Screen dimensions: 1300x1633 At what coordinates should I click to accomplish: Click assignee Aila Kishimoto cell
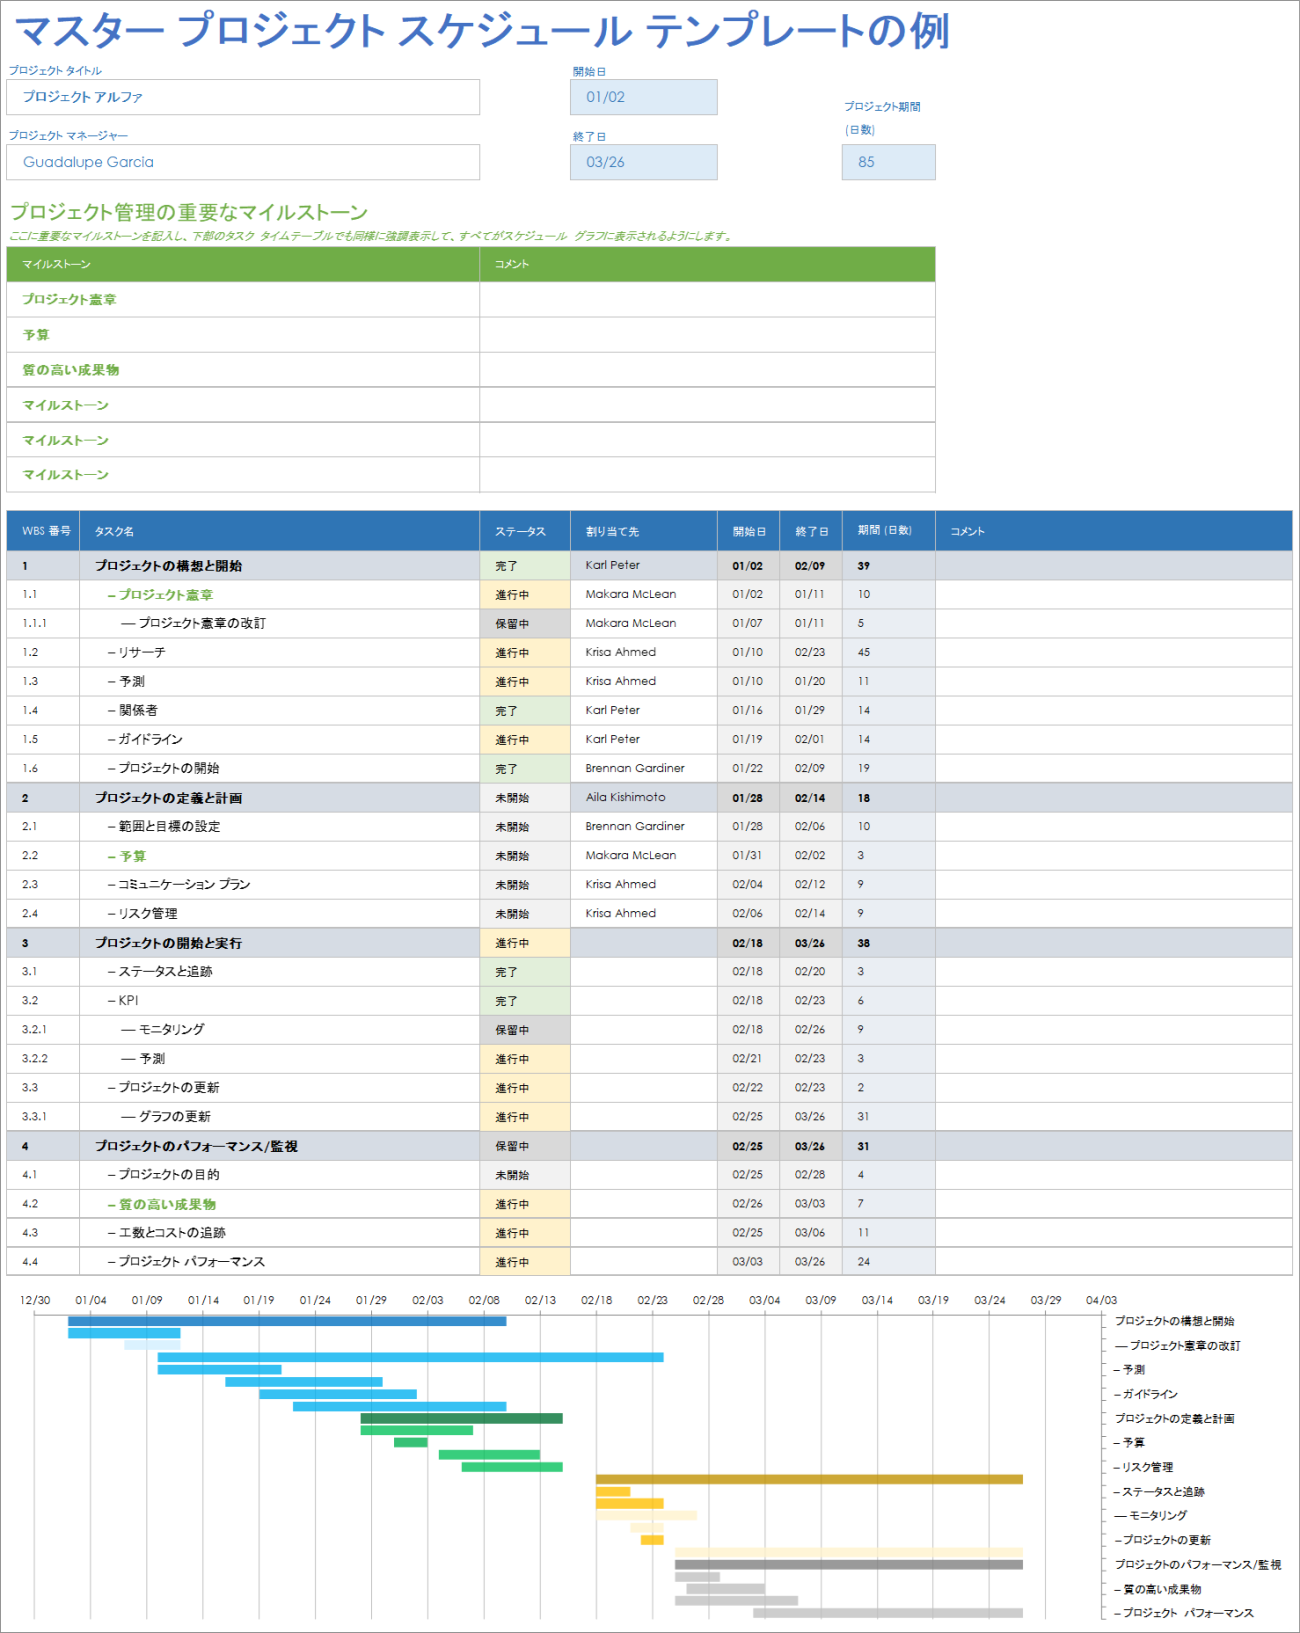(x=643, y=797)
